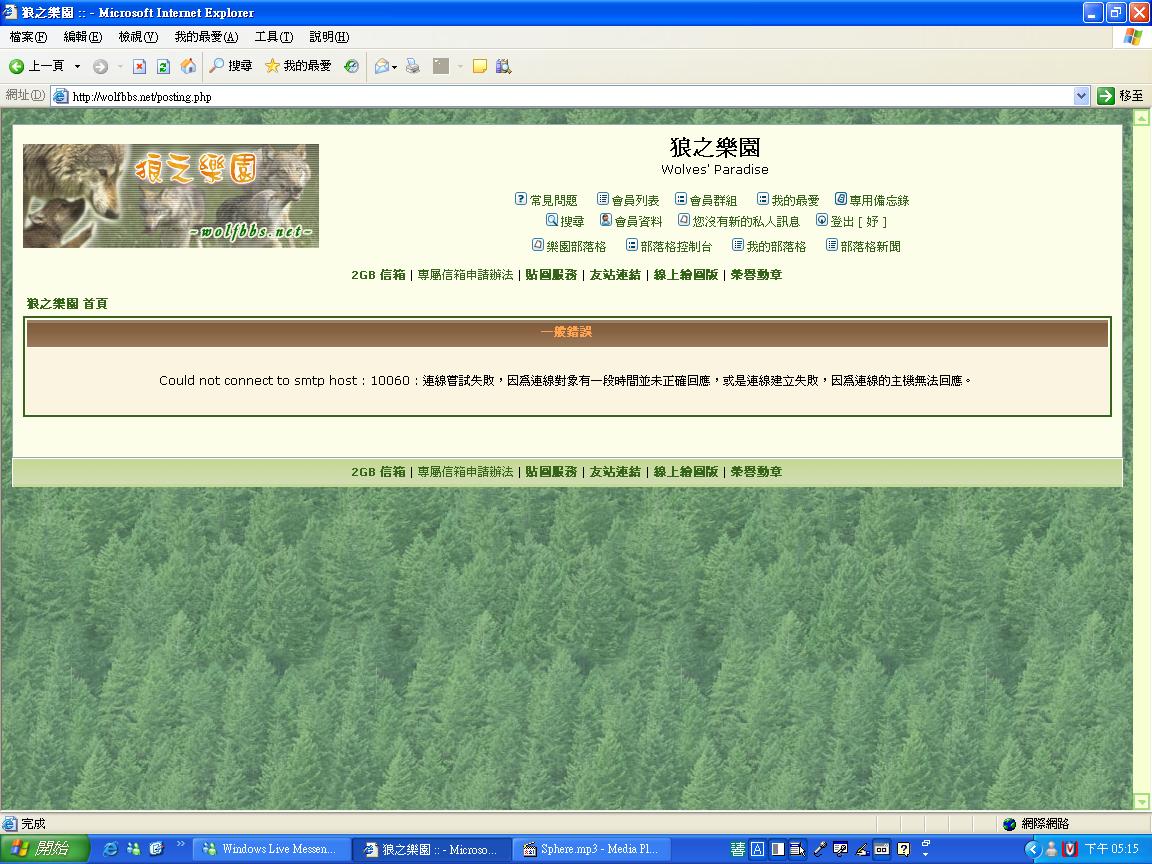Image resolution: width=1152 pixels, height=864 pixels.
Task: Open the address bar URL dropdown
Action: point(1081,96)
